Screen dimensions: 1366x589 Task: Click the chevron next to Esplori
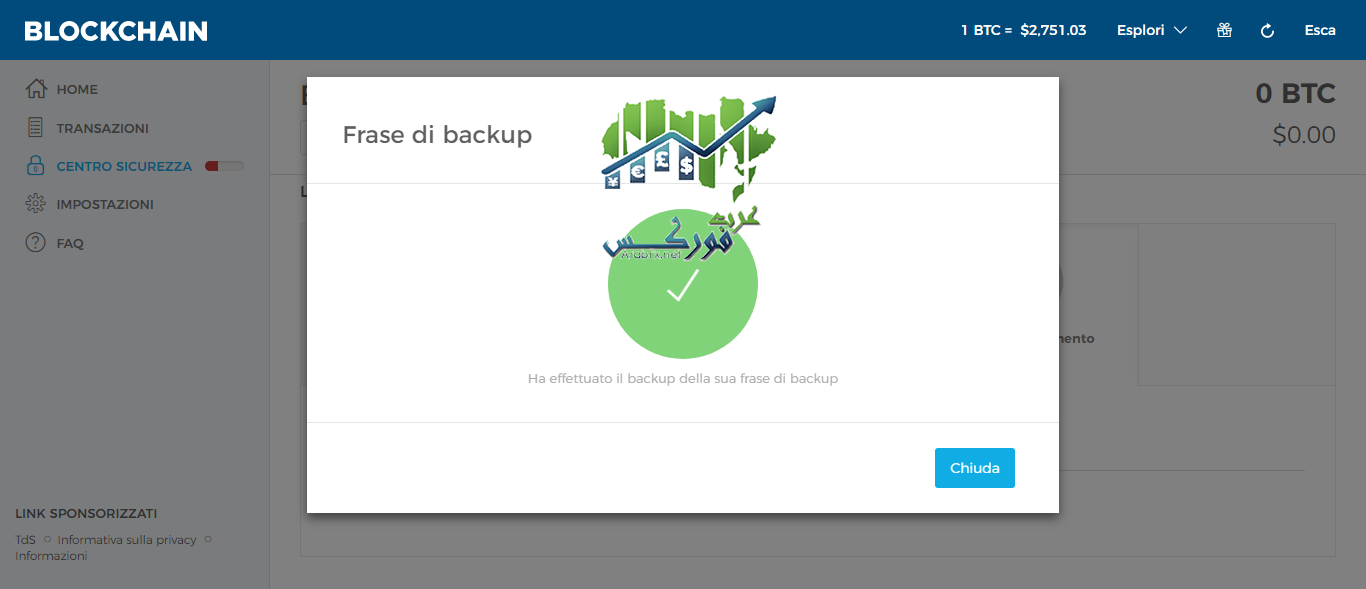[x=1180, y=31]
